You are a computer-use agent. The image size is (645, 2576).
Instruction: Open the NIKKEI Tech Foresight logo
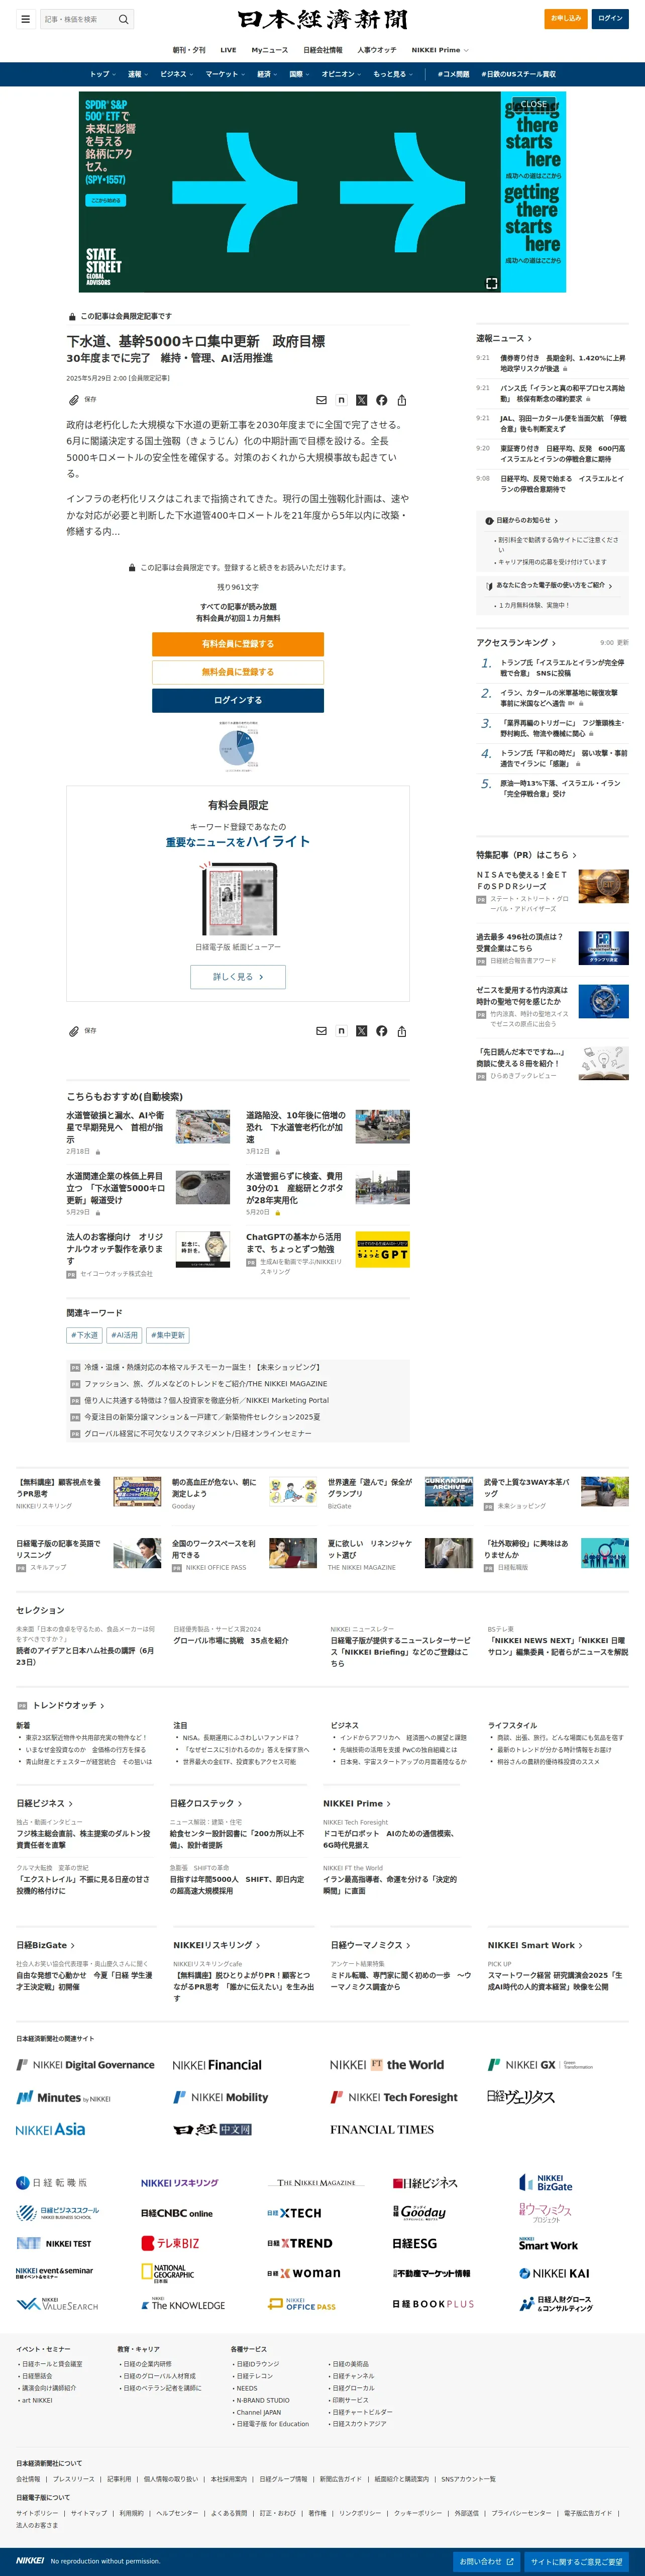[x=394, y=2097]
